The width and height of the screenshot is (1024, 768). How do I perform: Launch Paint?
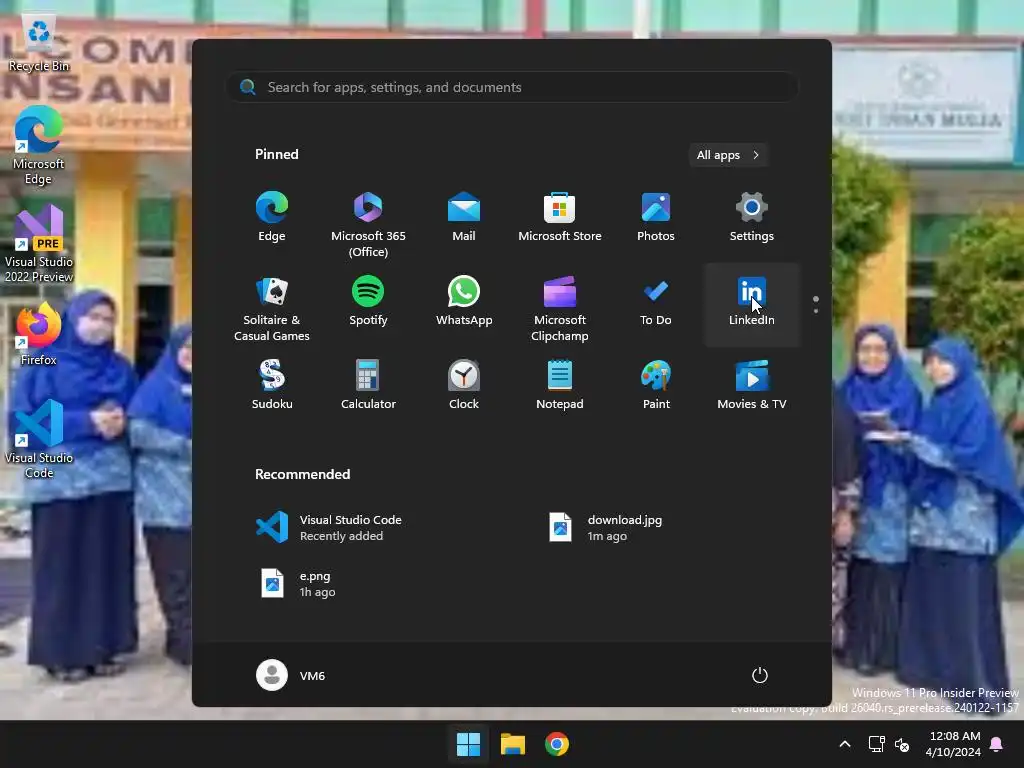click(656, 385)
